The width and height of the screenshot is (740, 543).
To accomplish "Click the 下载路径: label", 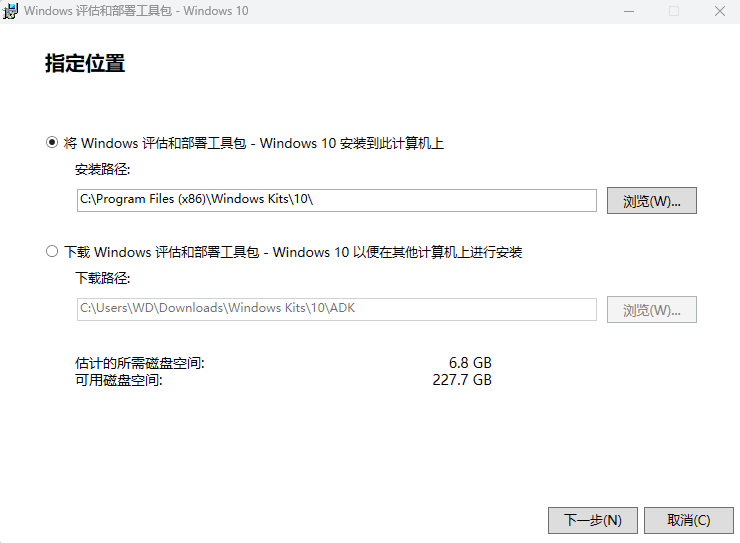I will pos(102,278).
